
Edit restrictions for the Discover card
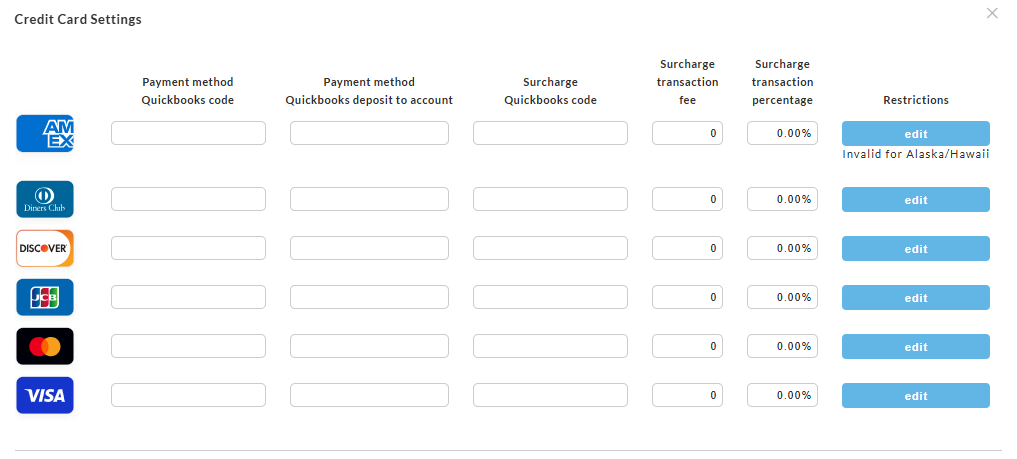click(x=916, y=248)
